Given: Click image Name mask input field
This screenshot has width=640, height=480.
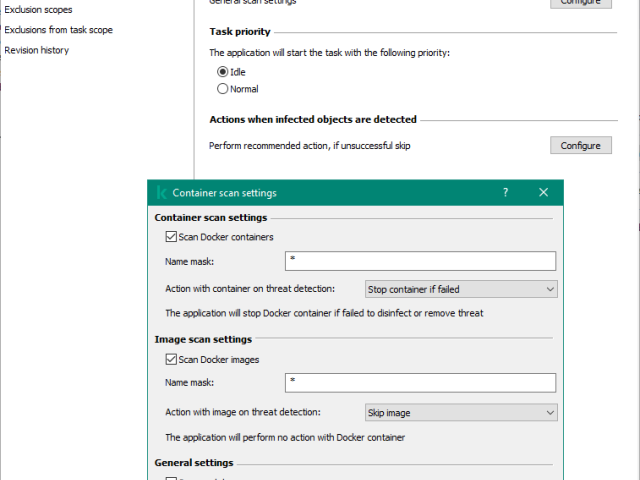Looking at the screenshot, I should click(420, 383).
